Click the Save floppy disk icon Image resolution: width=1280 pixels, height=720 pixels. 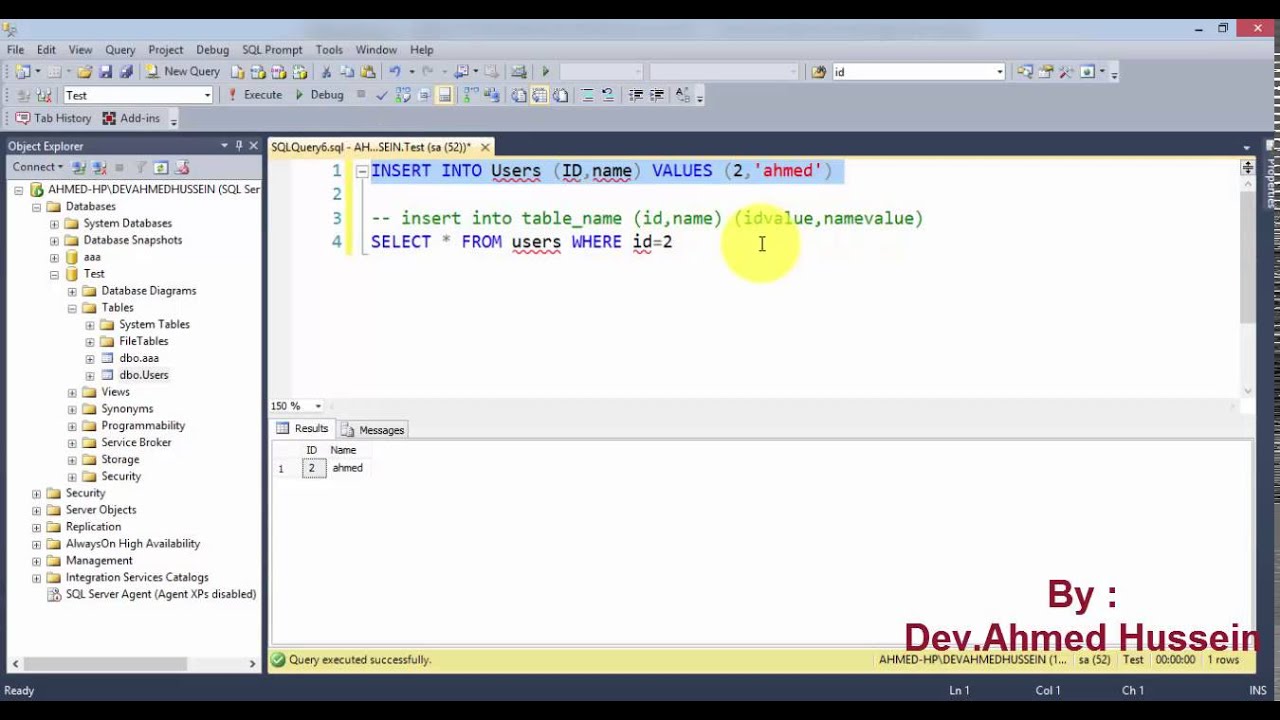coord(105,72)
